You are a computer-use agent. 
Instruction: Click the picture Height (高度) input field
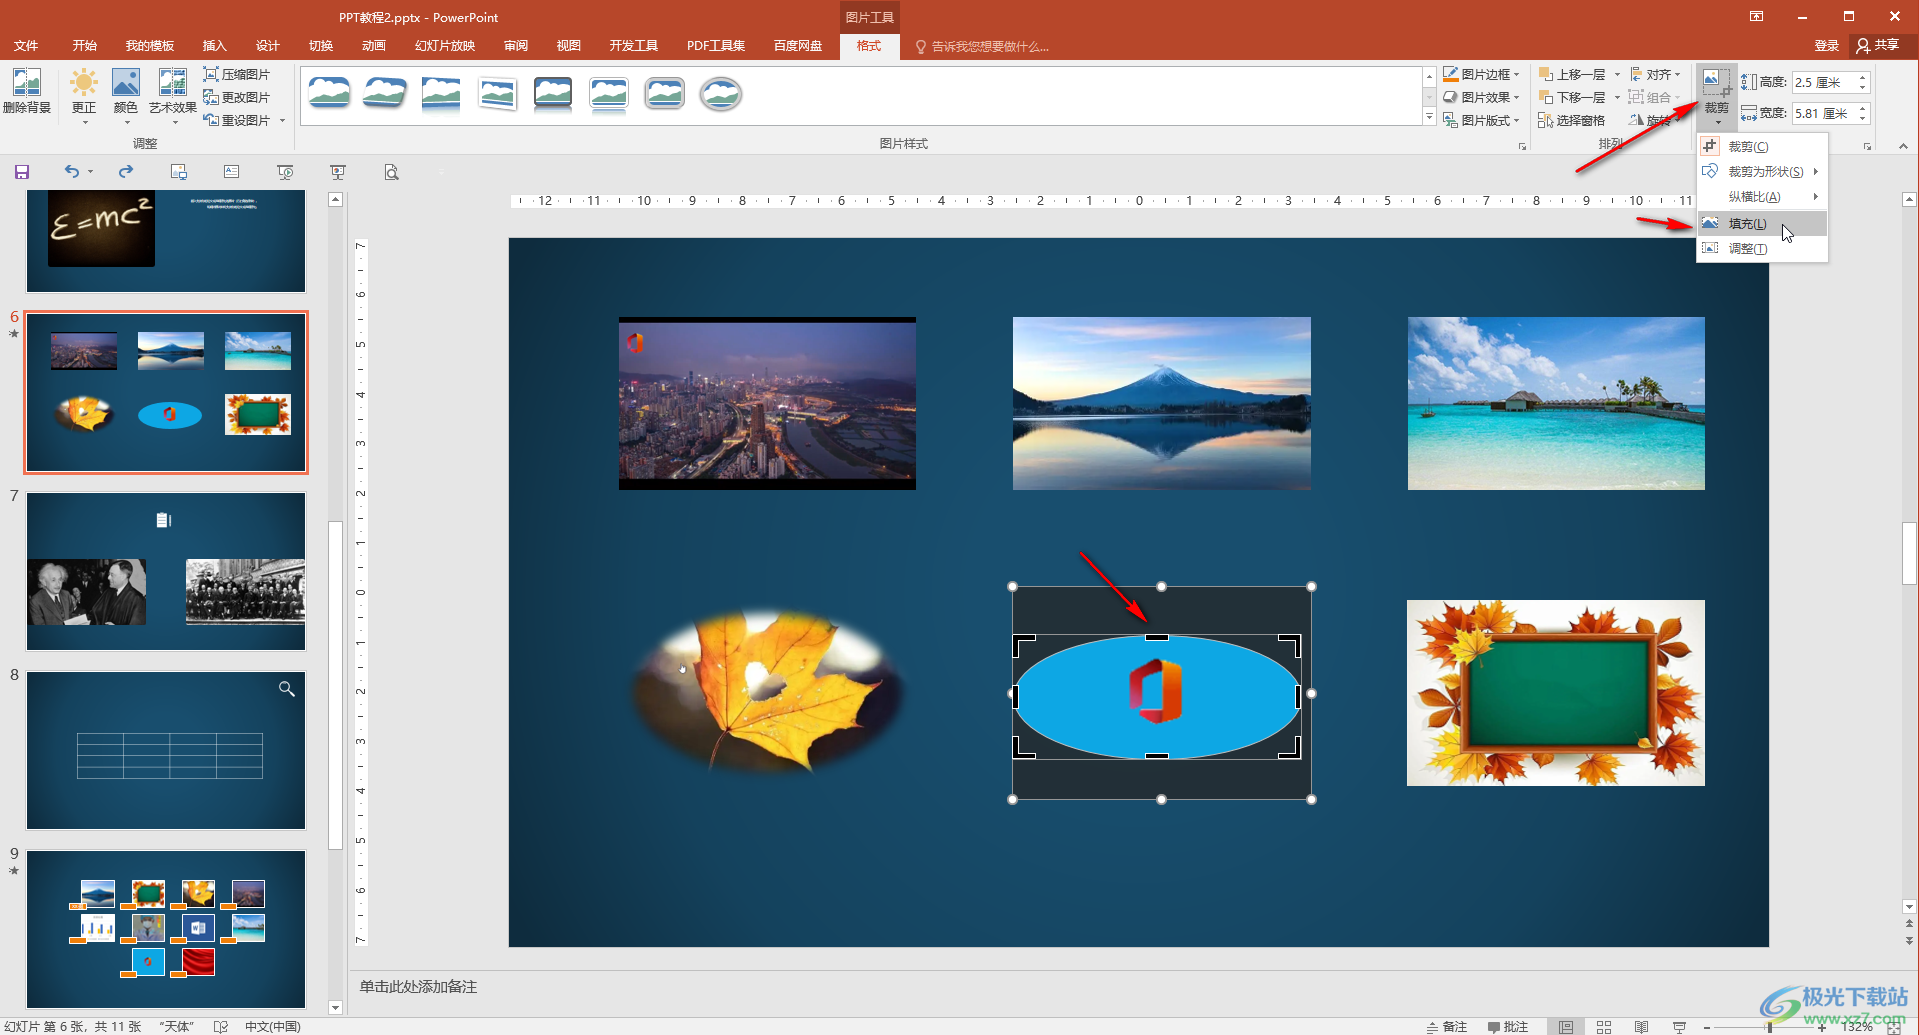1821,82
